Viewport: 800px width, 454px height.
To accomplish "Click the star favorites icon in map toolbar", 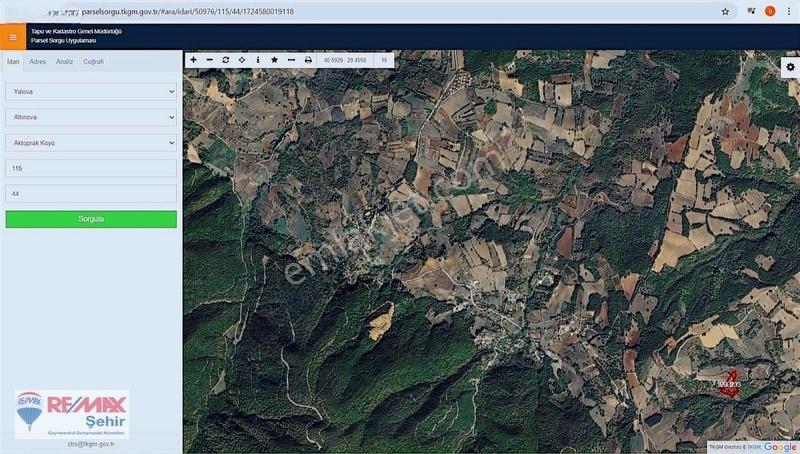I will [x=274, y=60].
